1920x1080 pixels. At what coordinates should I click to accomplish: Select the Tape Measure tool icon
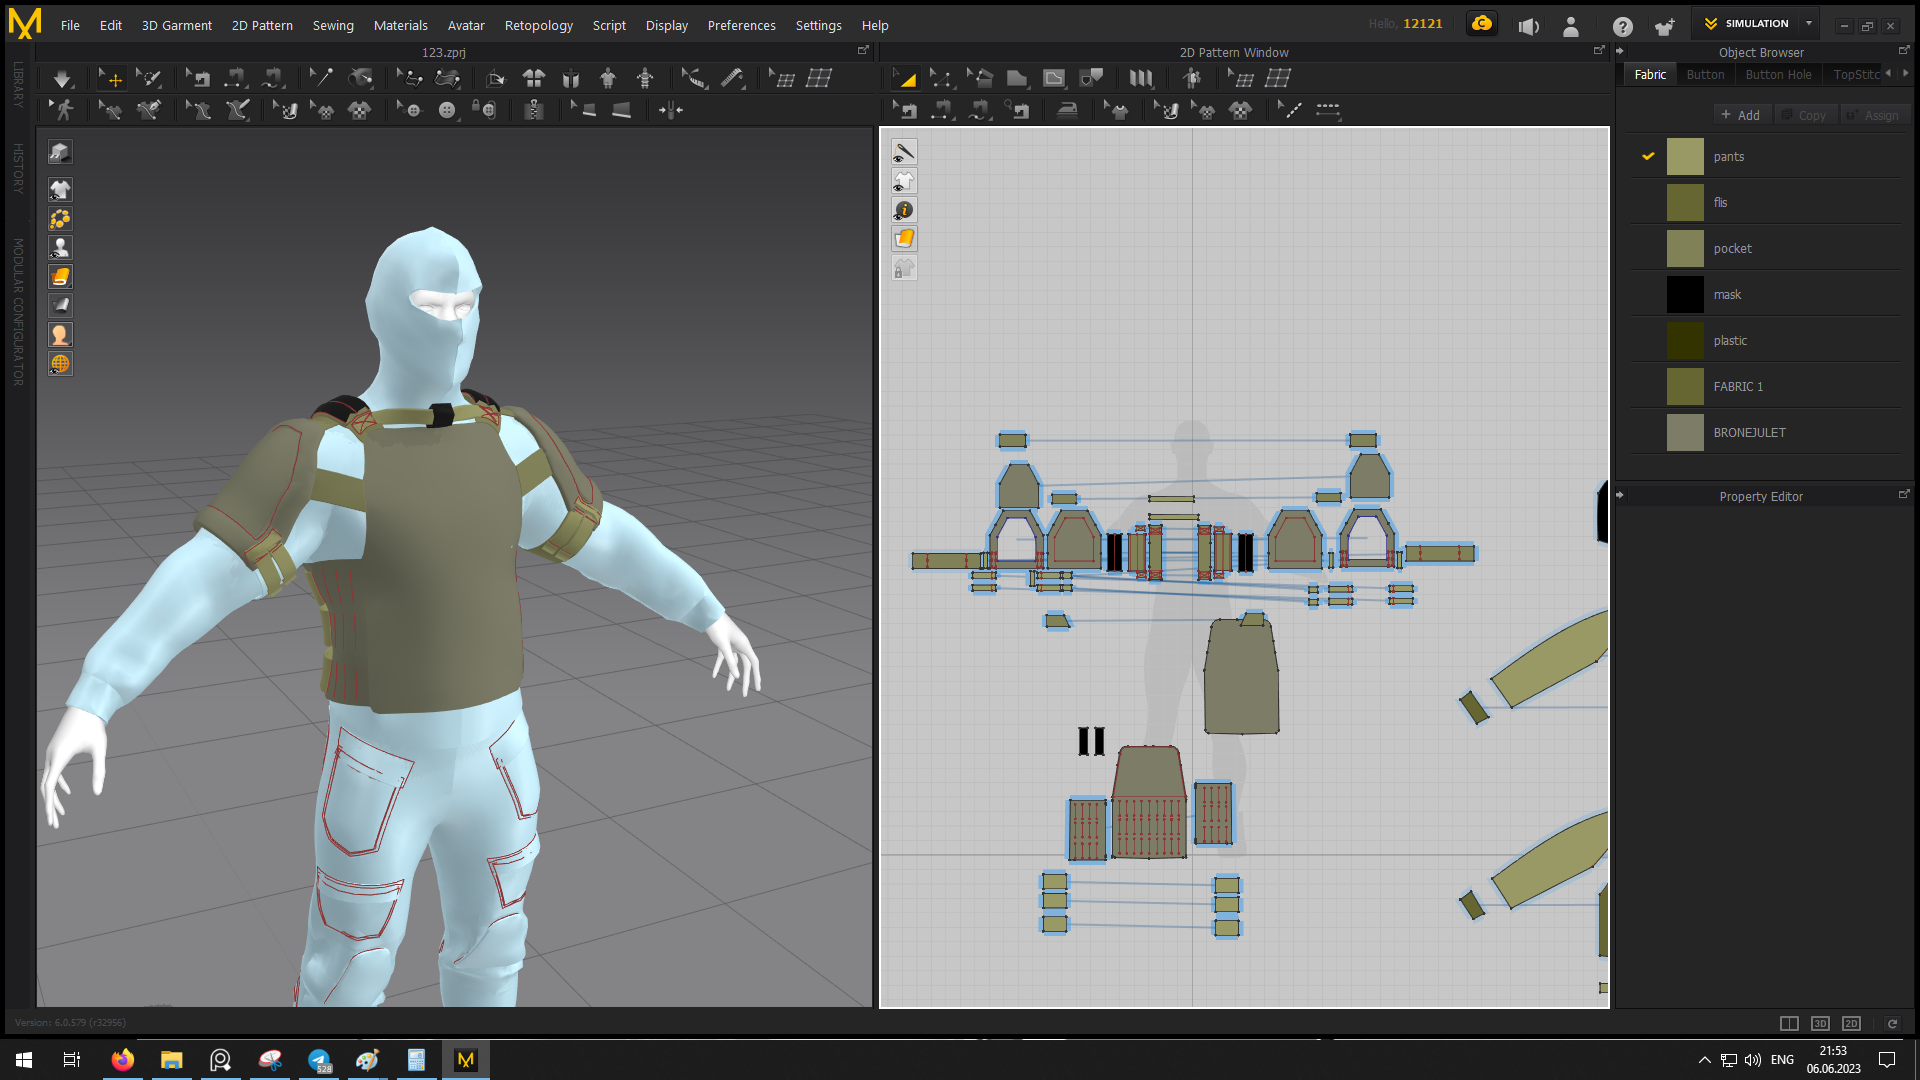pos(732,79)
